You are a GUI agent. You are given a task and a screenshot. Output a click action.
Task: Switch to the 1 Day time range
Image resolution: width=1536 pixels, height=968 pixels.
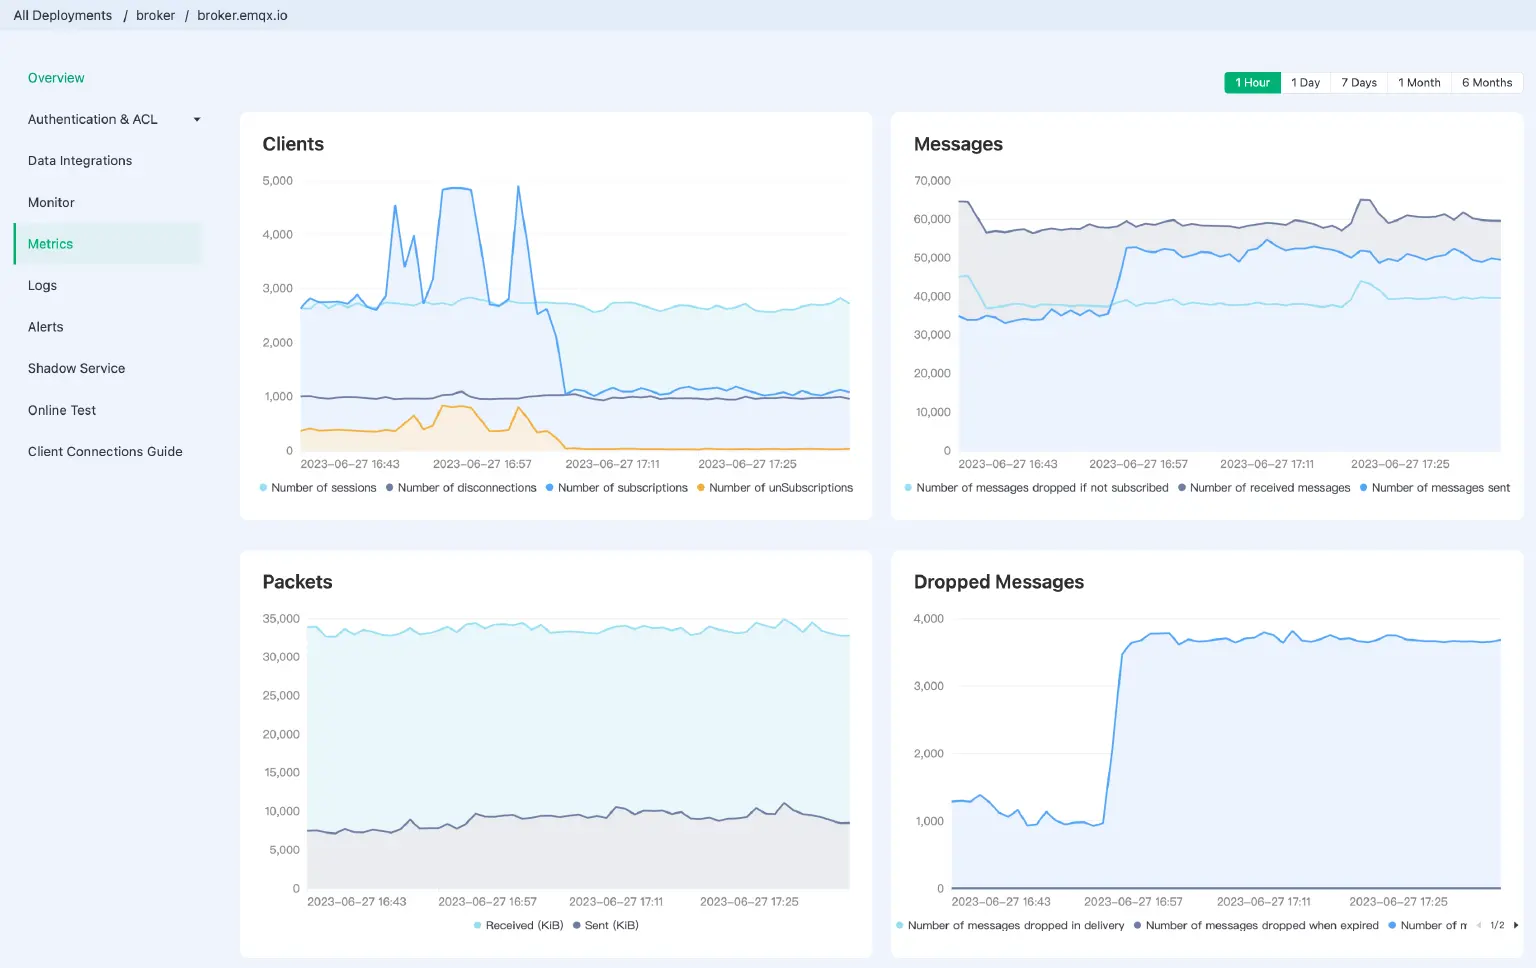1306,82
